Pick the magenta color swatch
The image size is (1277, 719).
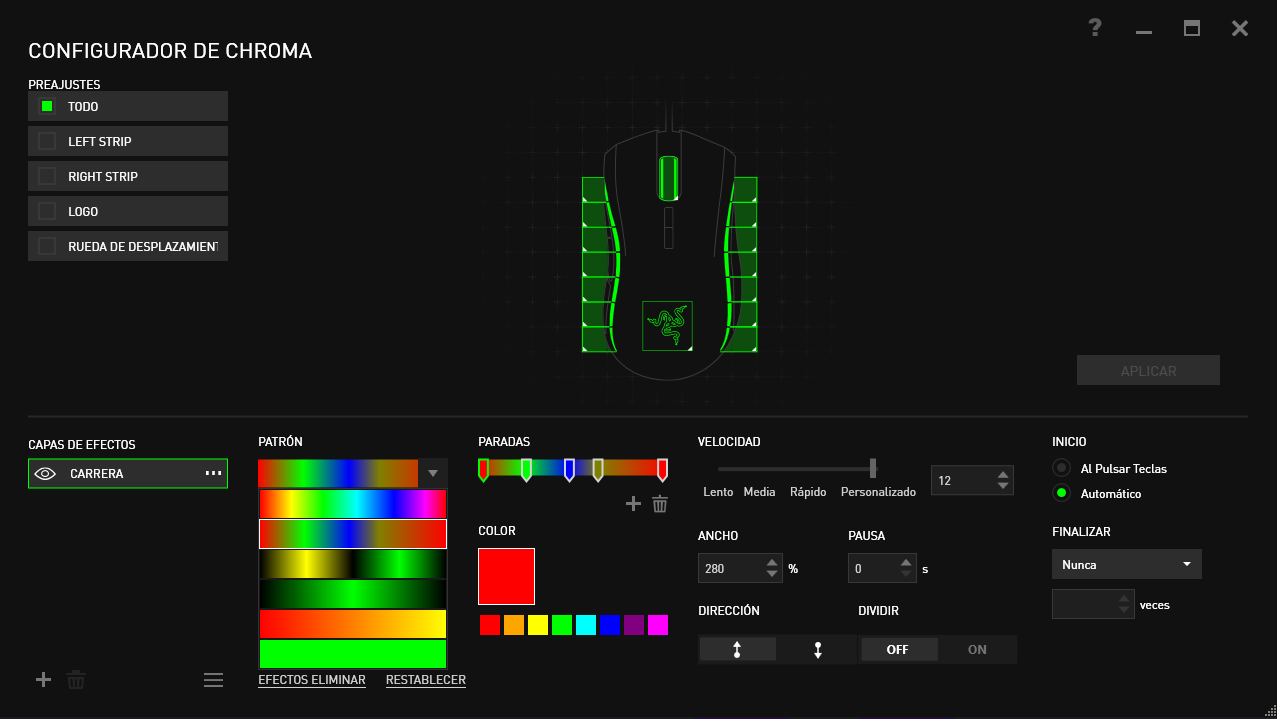658,625
